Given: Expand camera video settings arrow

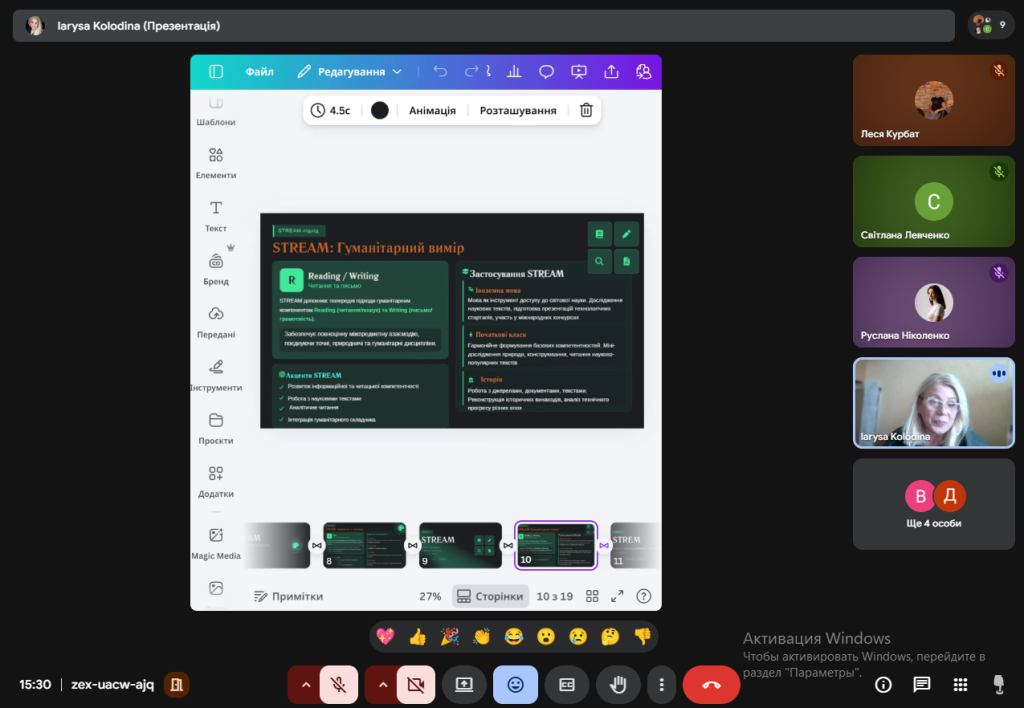Looking at the screenshot, I should [x=382, y=685].
